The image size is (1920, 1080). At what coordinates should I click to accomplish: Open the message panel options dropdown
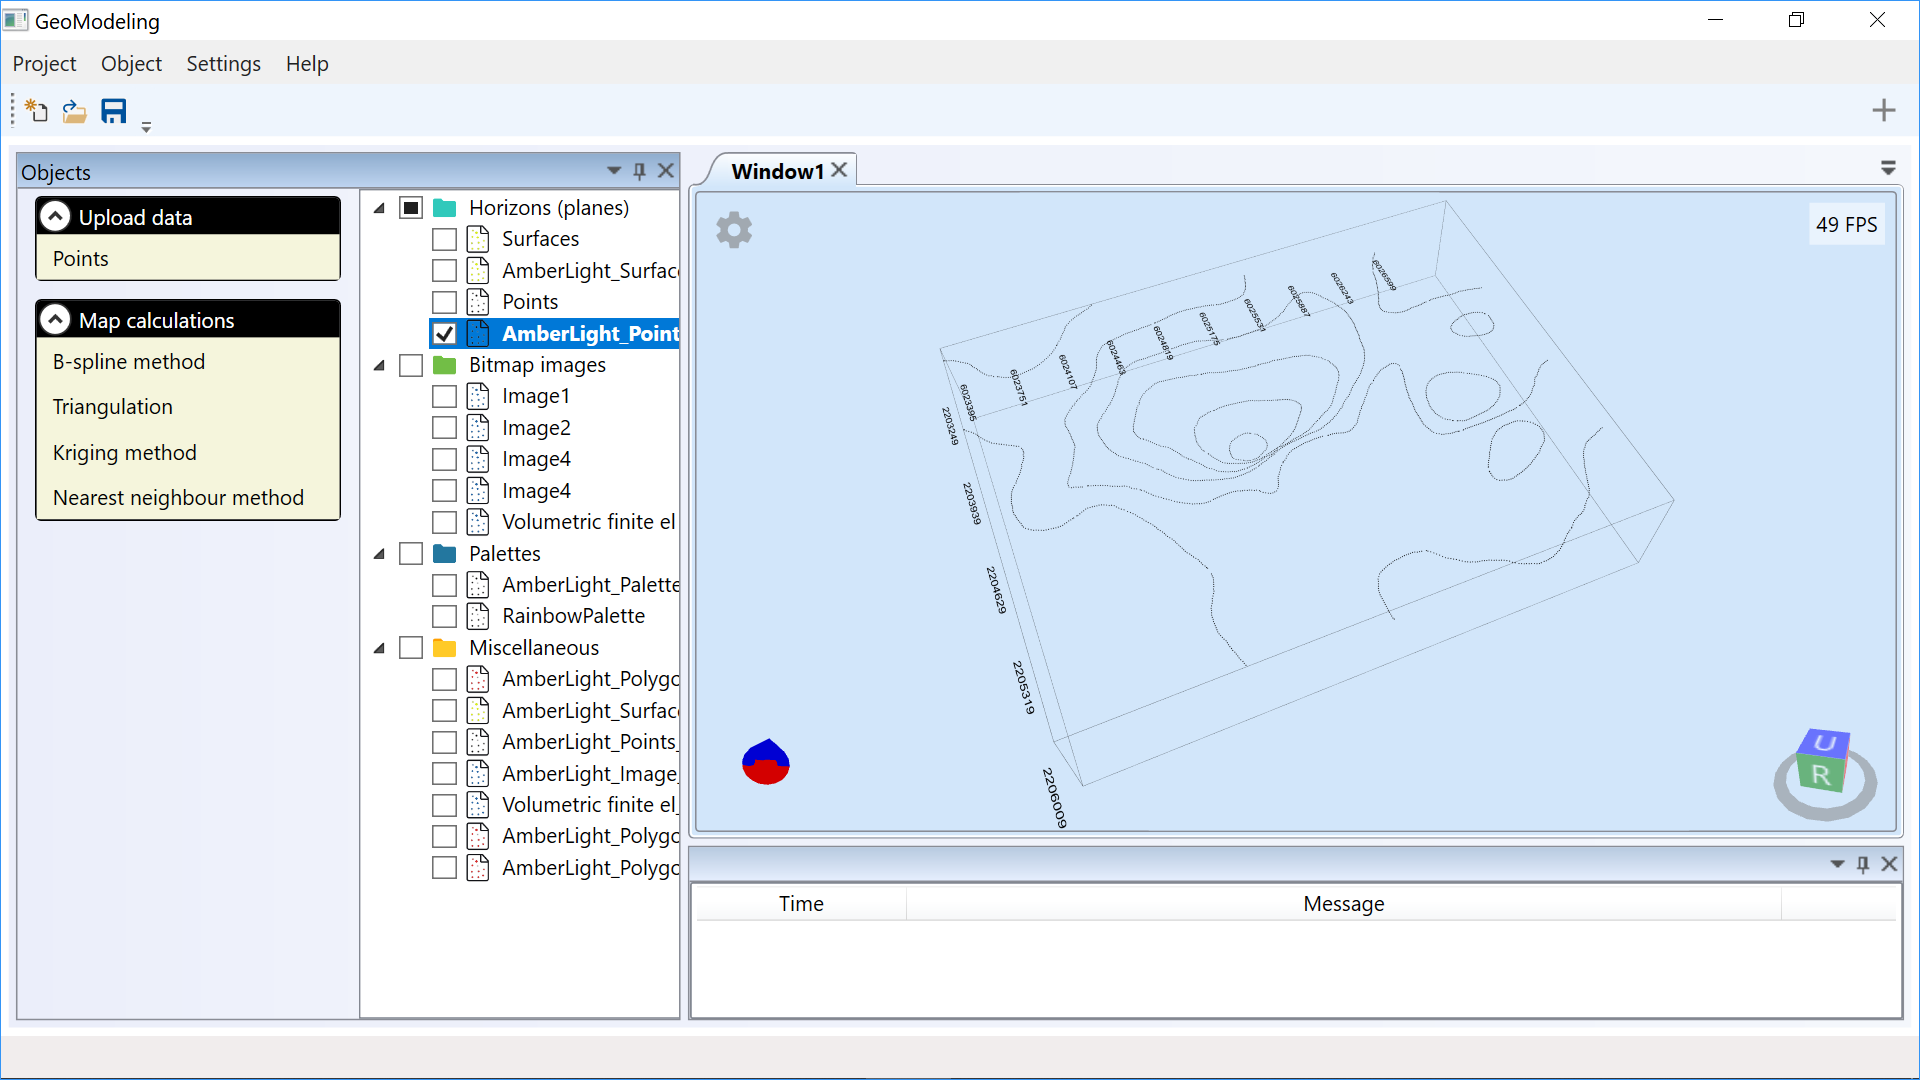(1837, 864)
